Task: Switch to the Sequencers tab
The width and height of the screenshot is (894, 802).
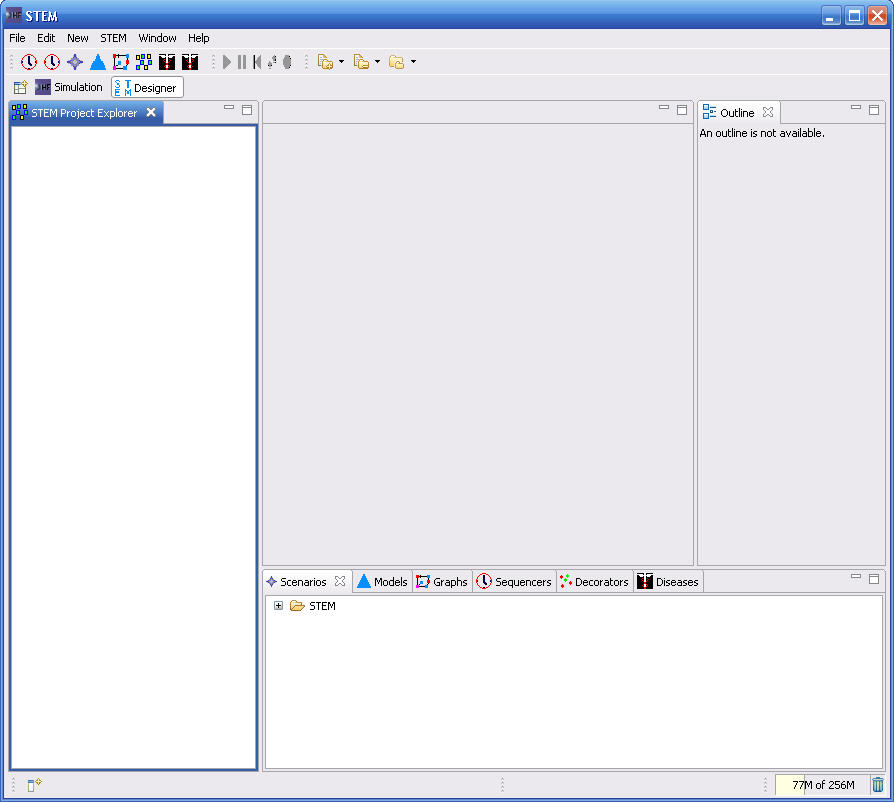Action: 514,582
